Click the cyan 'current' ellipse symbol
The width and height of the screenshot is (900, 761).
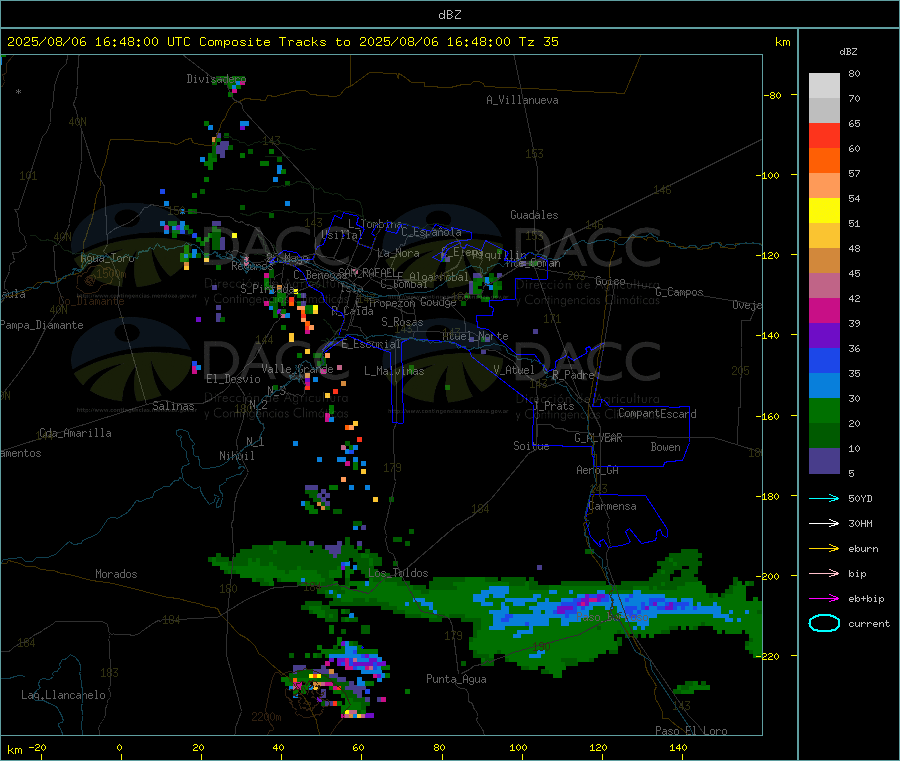coord(824,623)
